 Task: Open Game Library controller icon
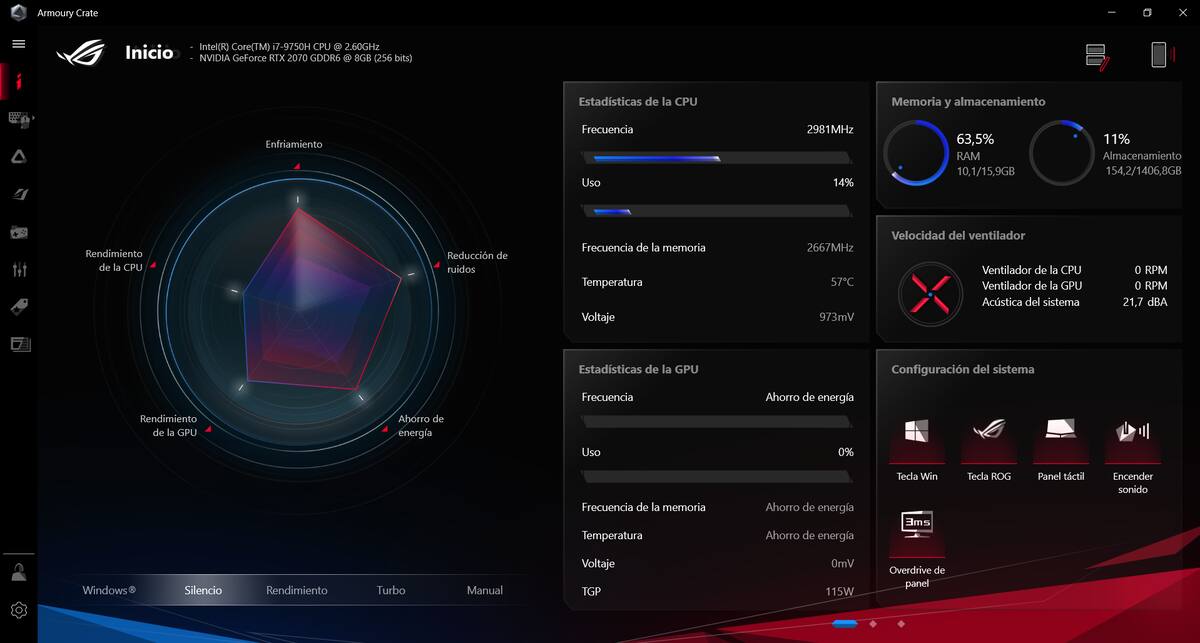coord(19,232)
